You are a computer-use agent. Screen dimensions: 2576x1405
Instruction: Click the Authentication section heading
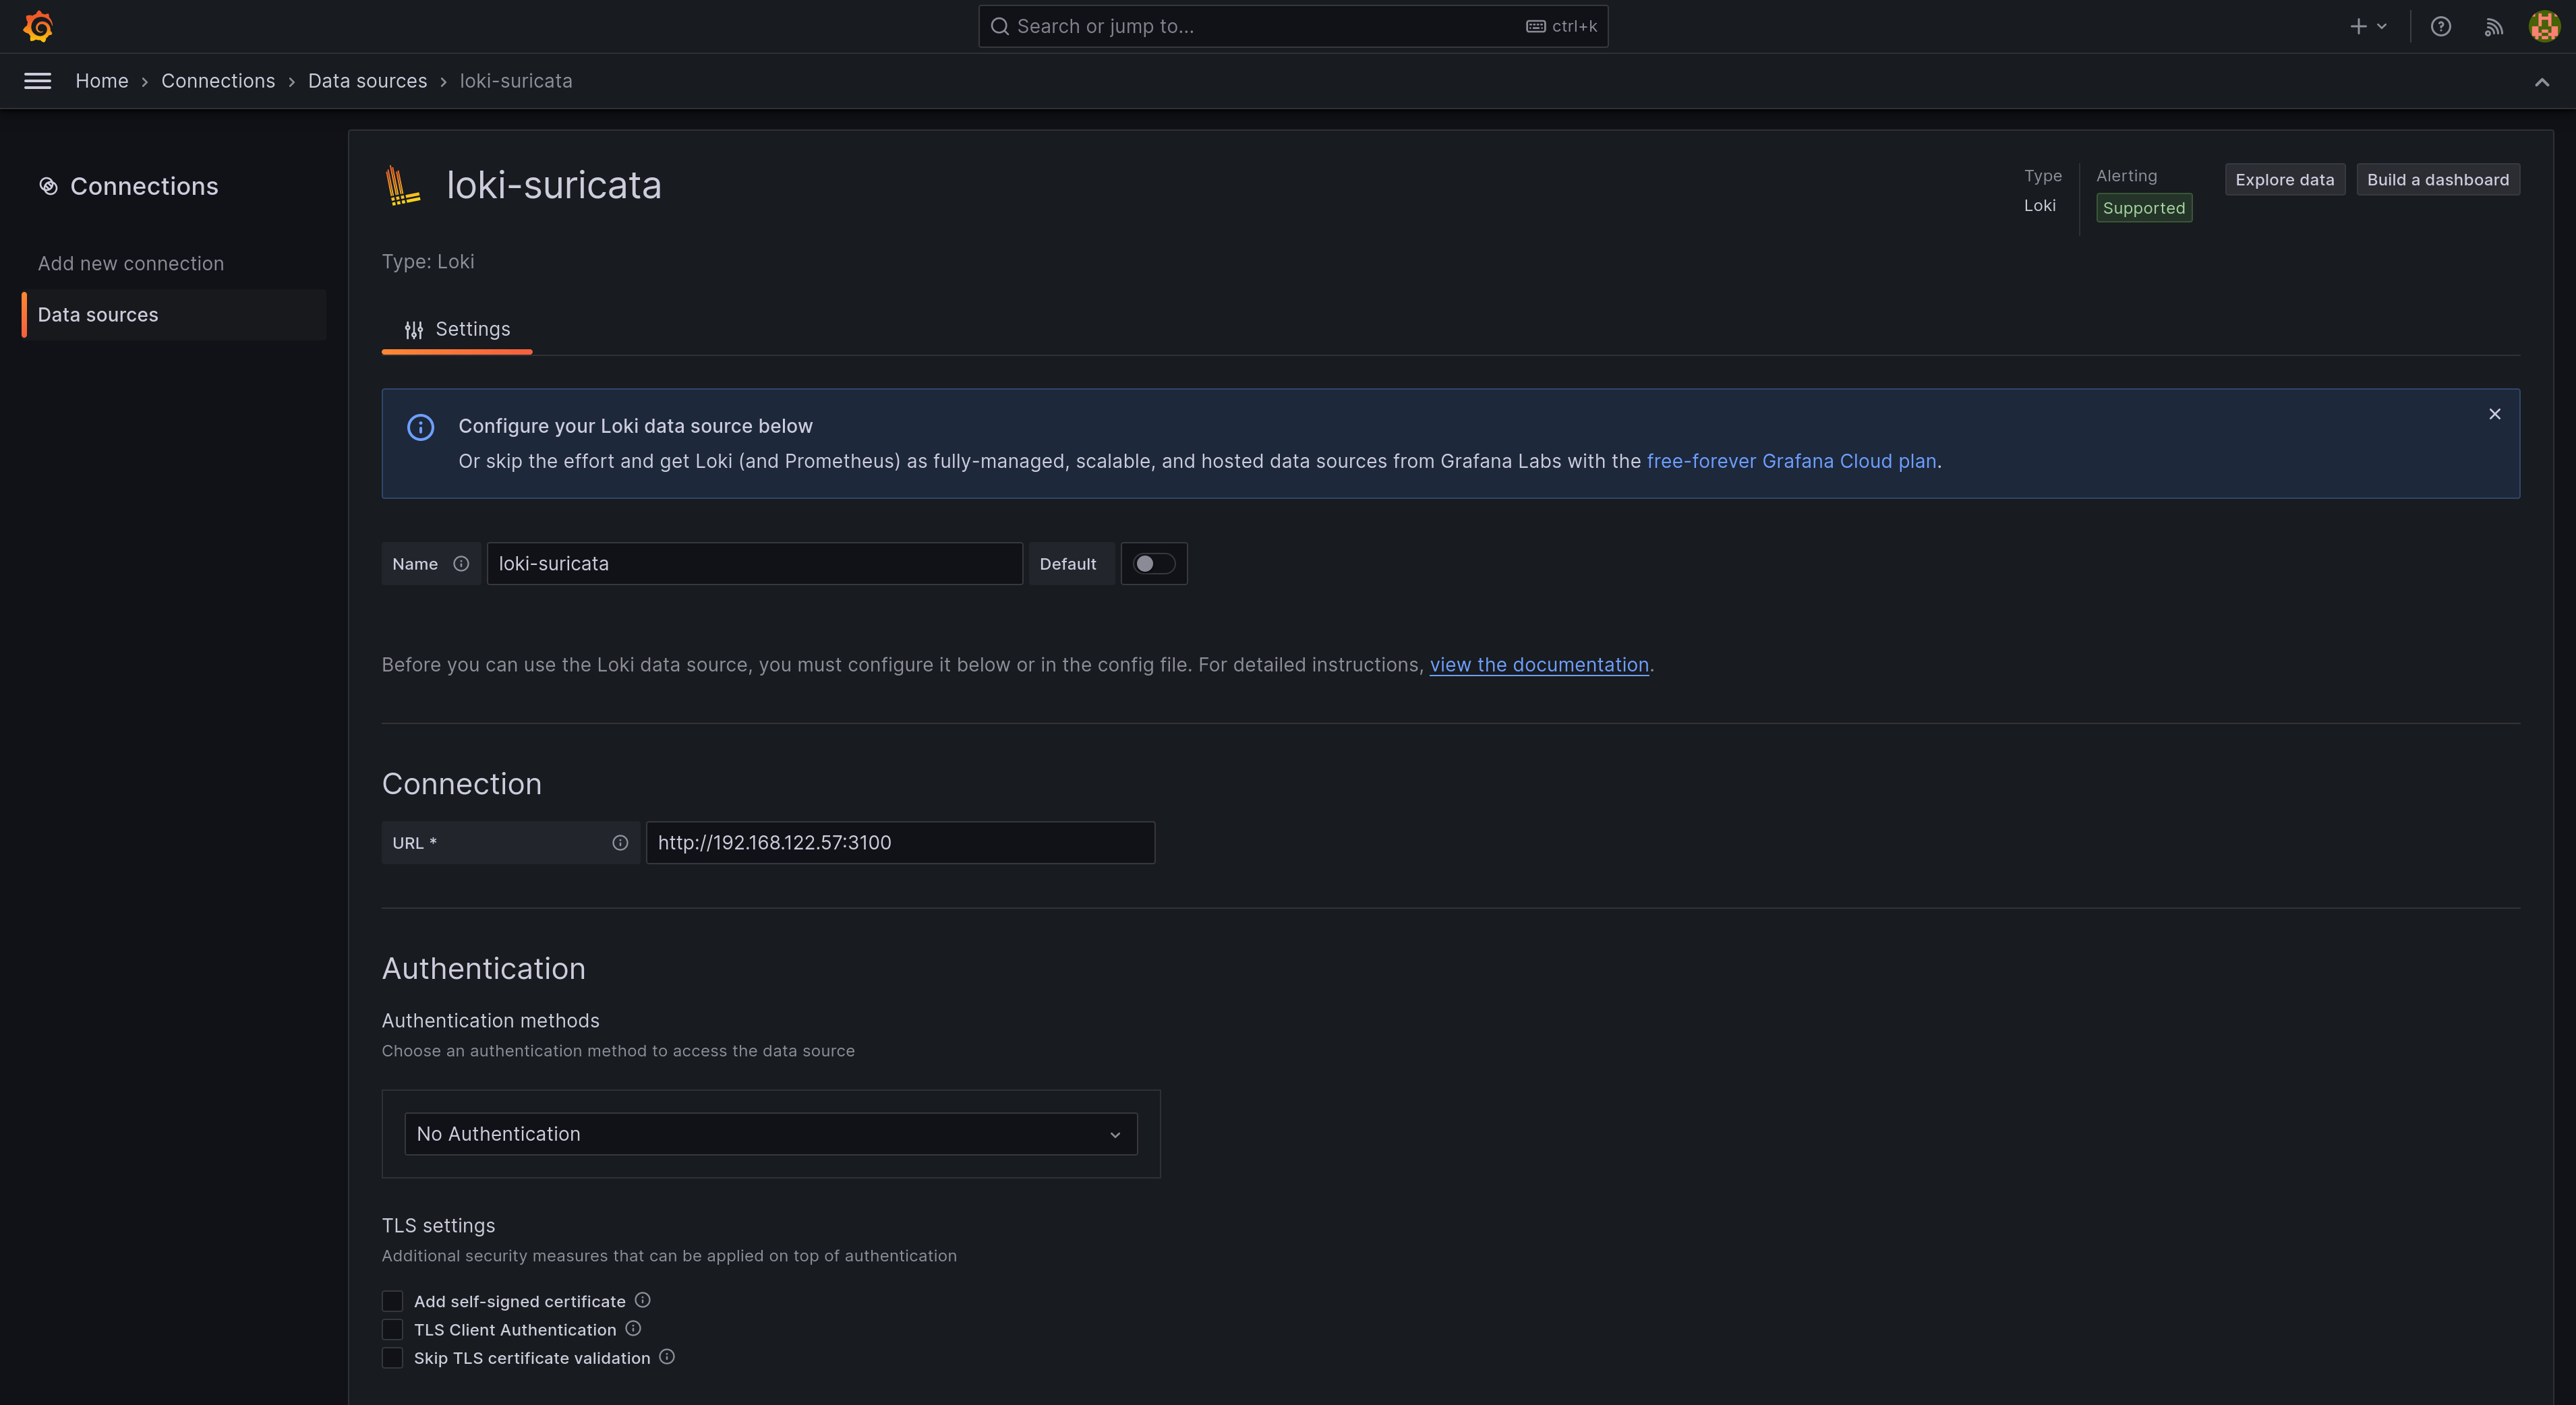pos(484,969)
